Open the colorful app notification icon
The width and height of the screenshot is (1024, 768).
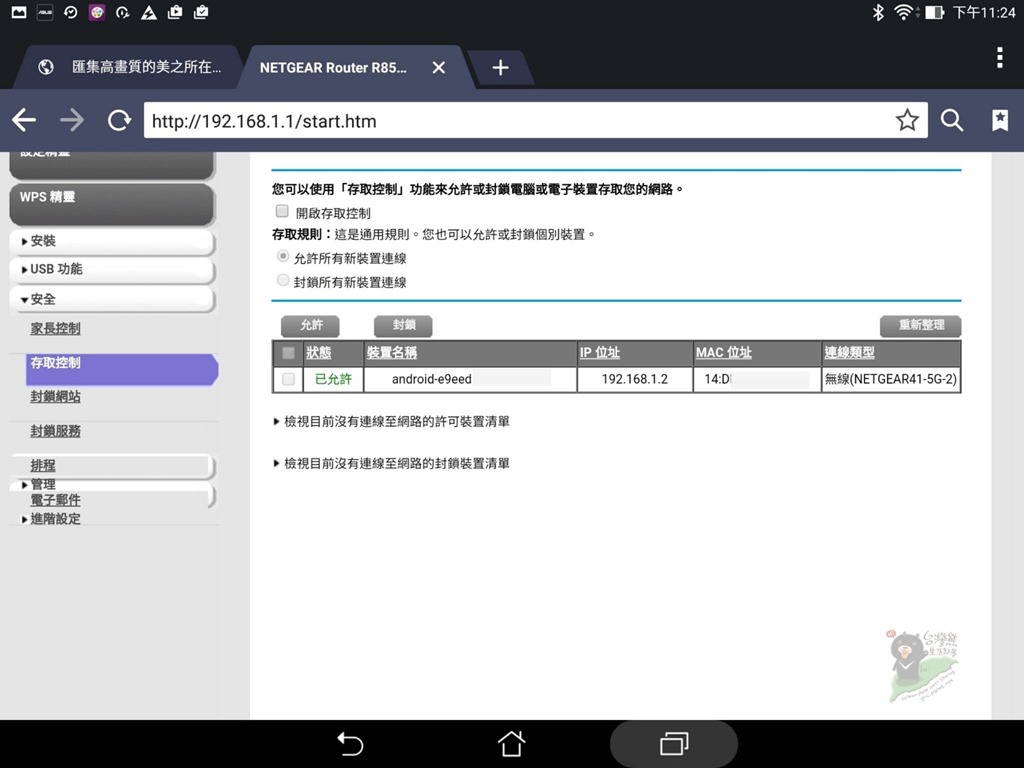pos(97,12)
